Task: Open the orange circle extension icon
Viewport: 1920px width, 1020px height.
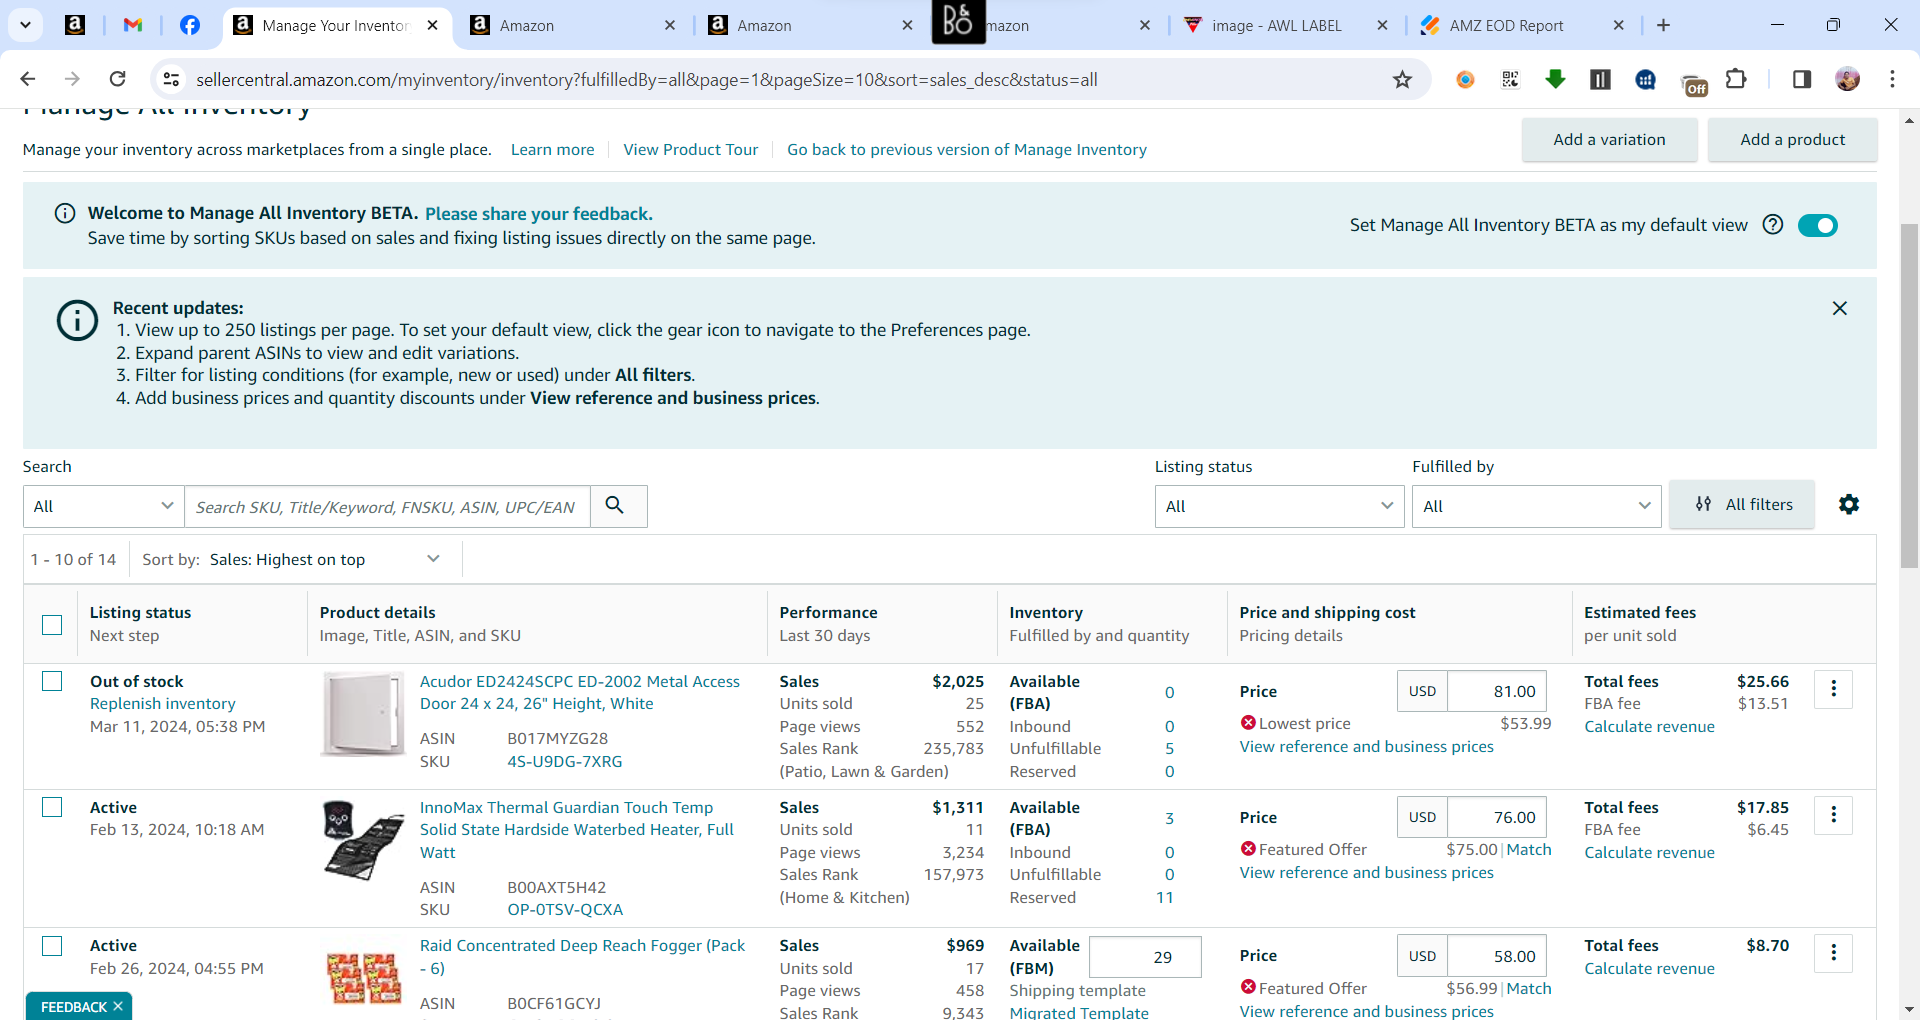Action: coord(1465,79)
